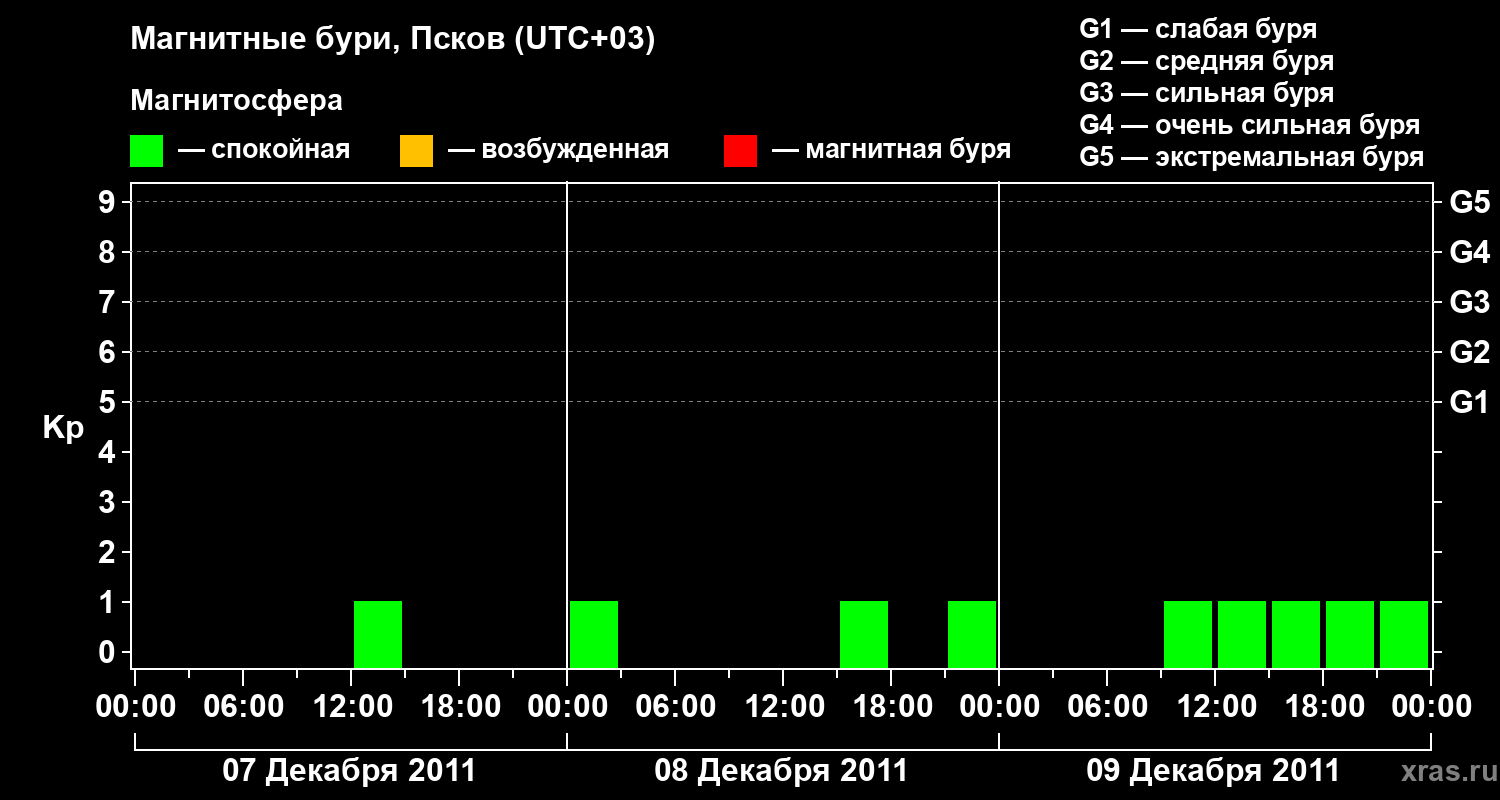Click the 18:00 tick label of 08 Декабря
The image size is (1500, 800).
point(891,706)
